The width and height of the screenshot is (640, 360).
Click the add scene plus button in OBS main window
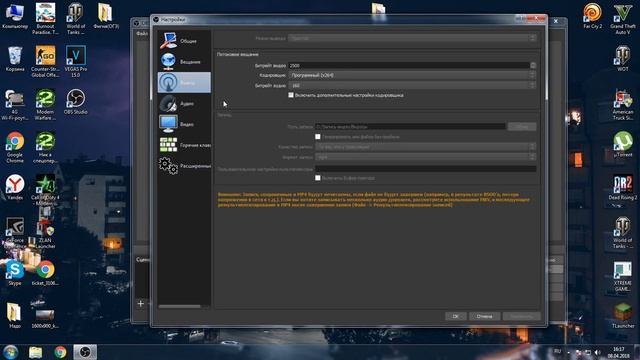click(140, 303)
